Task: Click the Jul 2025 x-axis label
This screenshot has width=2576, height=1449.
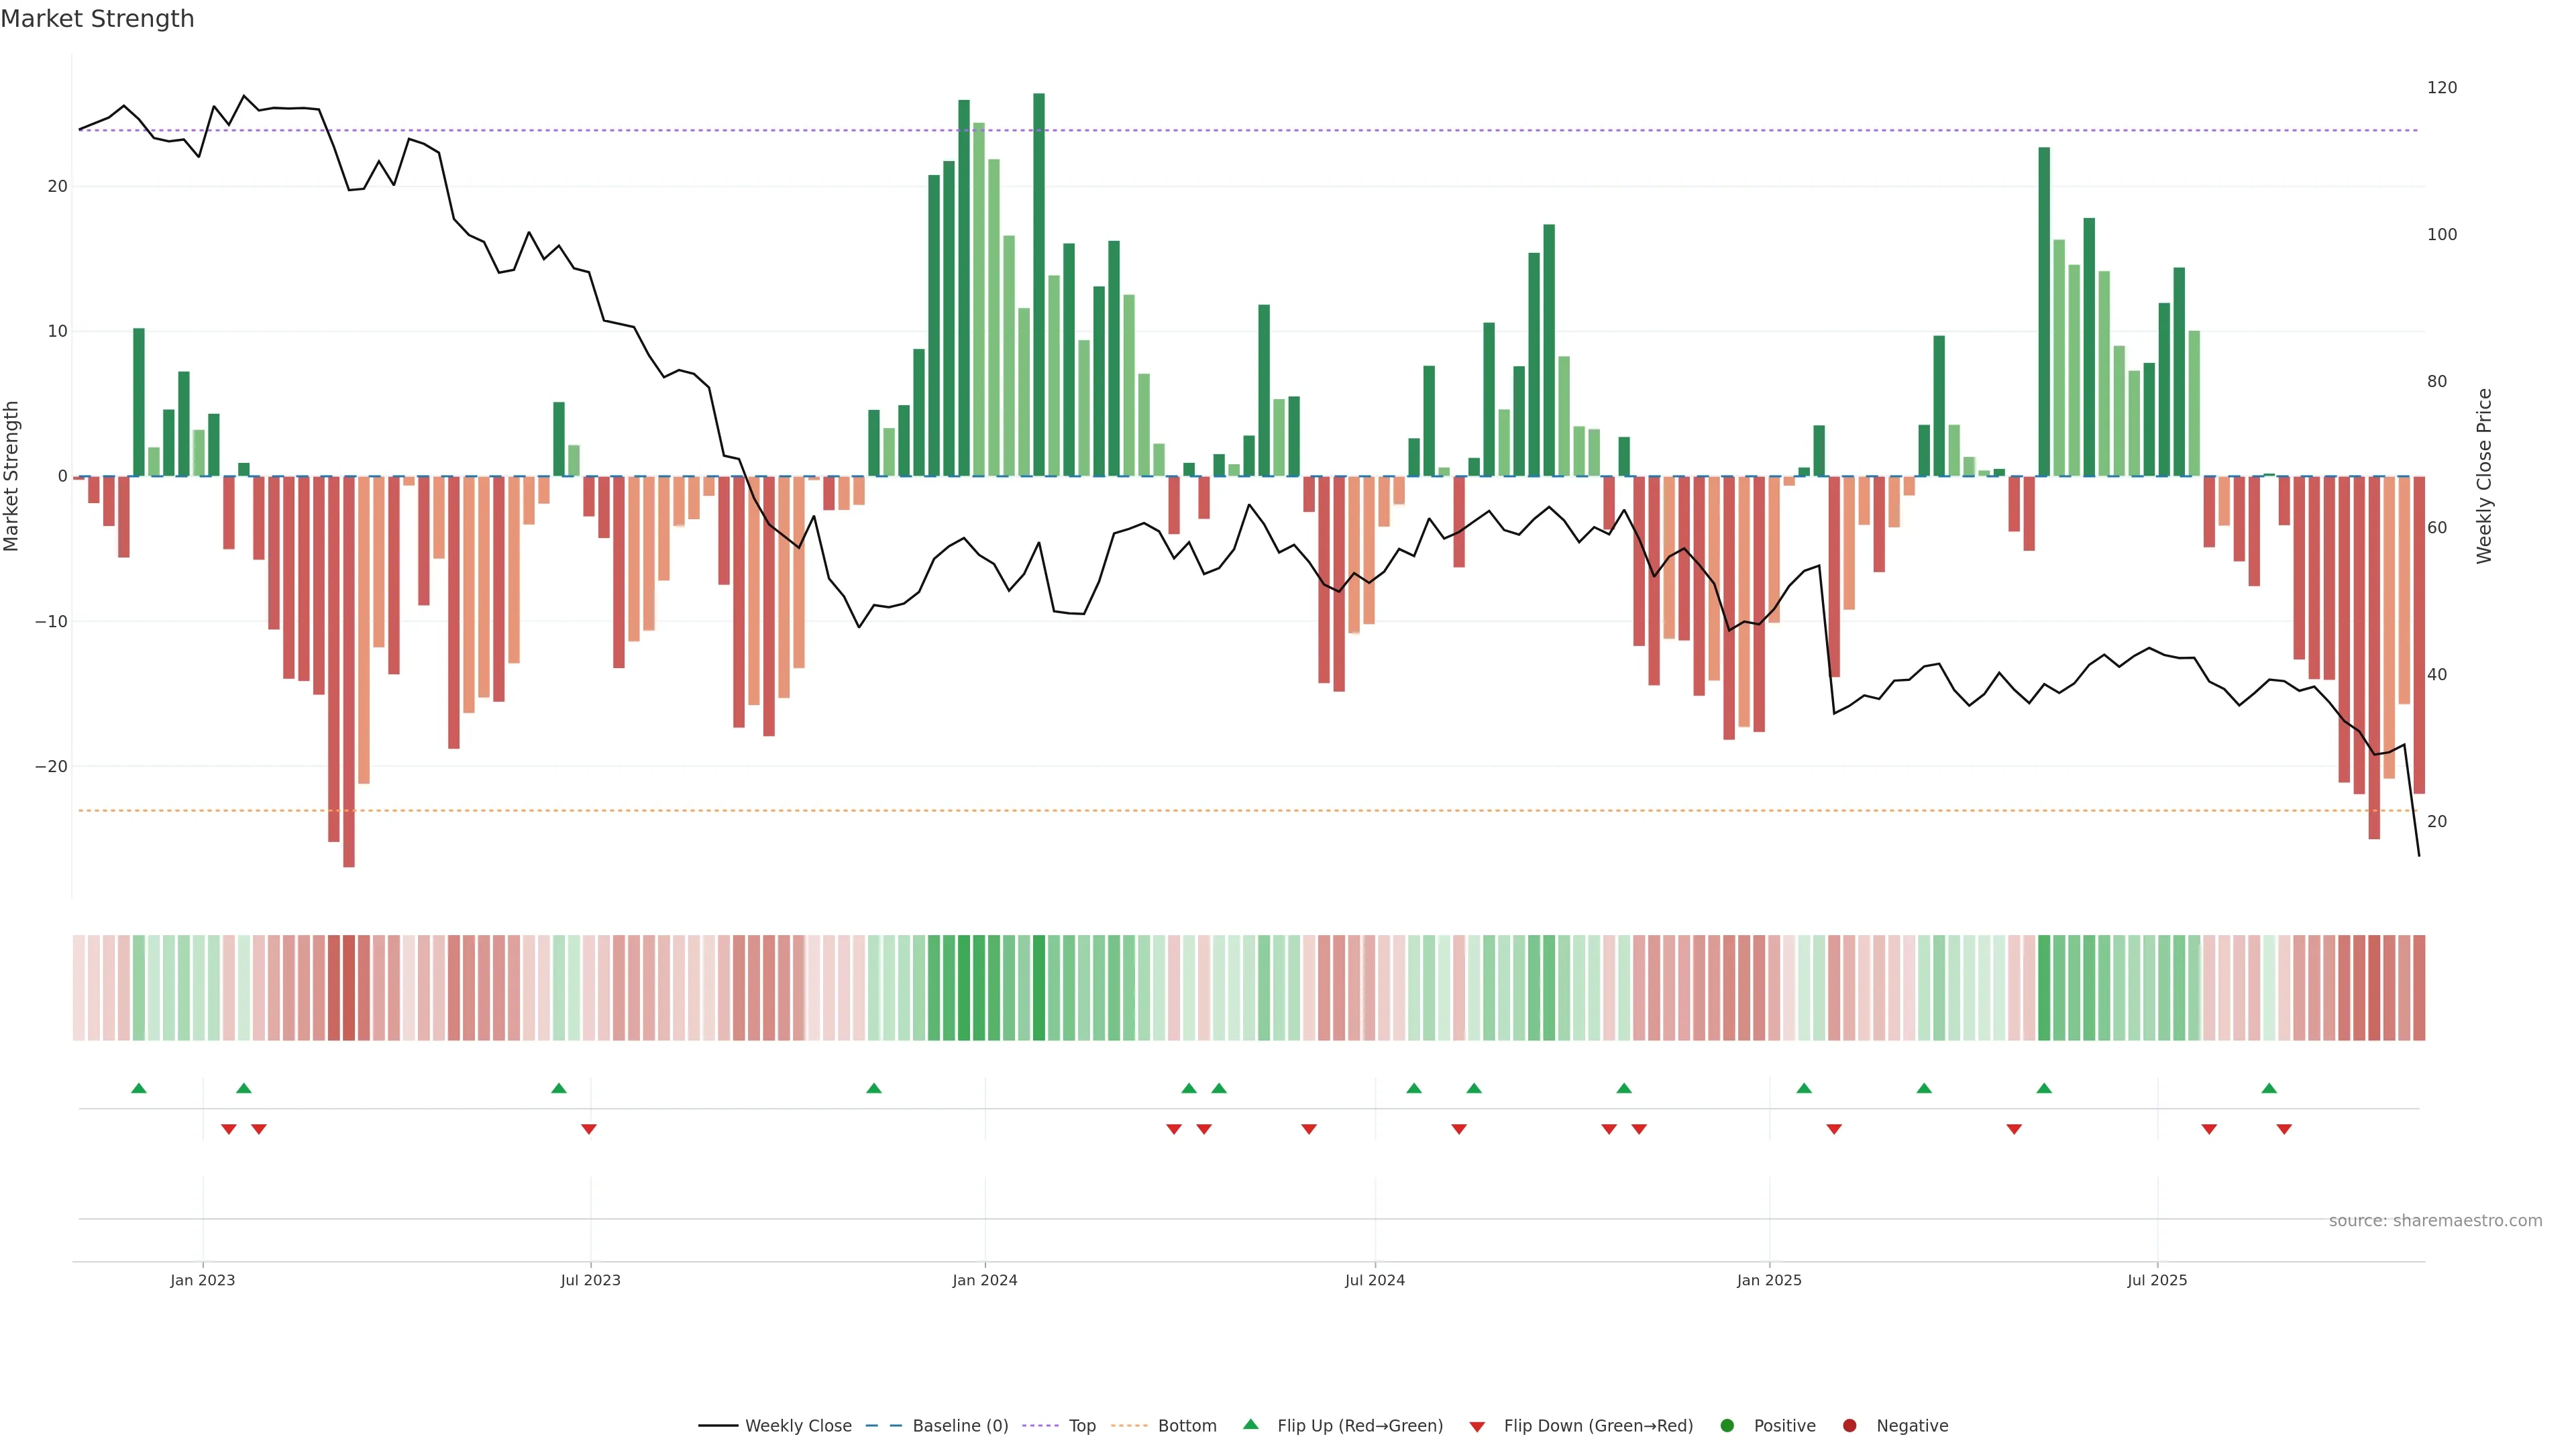Action: click(2157, 1281)
